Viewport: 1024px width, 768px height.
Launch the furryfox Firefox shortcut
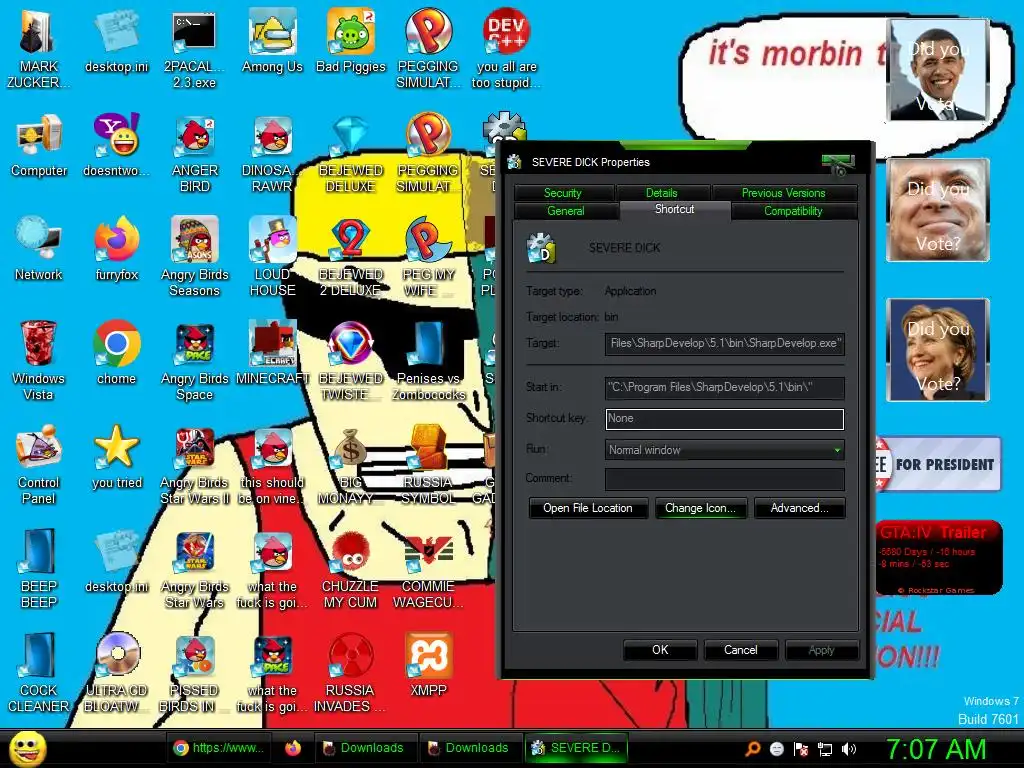pyautogui.click(x=117, y=249)
